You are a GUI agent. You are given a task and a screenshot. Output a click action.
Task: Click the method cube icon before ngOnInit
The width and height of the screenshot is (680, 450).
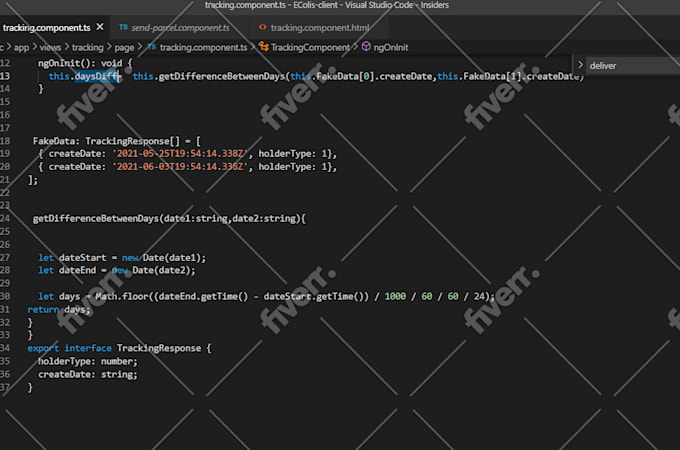point(366,46)
